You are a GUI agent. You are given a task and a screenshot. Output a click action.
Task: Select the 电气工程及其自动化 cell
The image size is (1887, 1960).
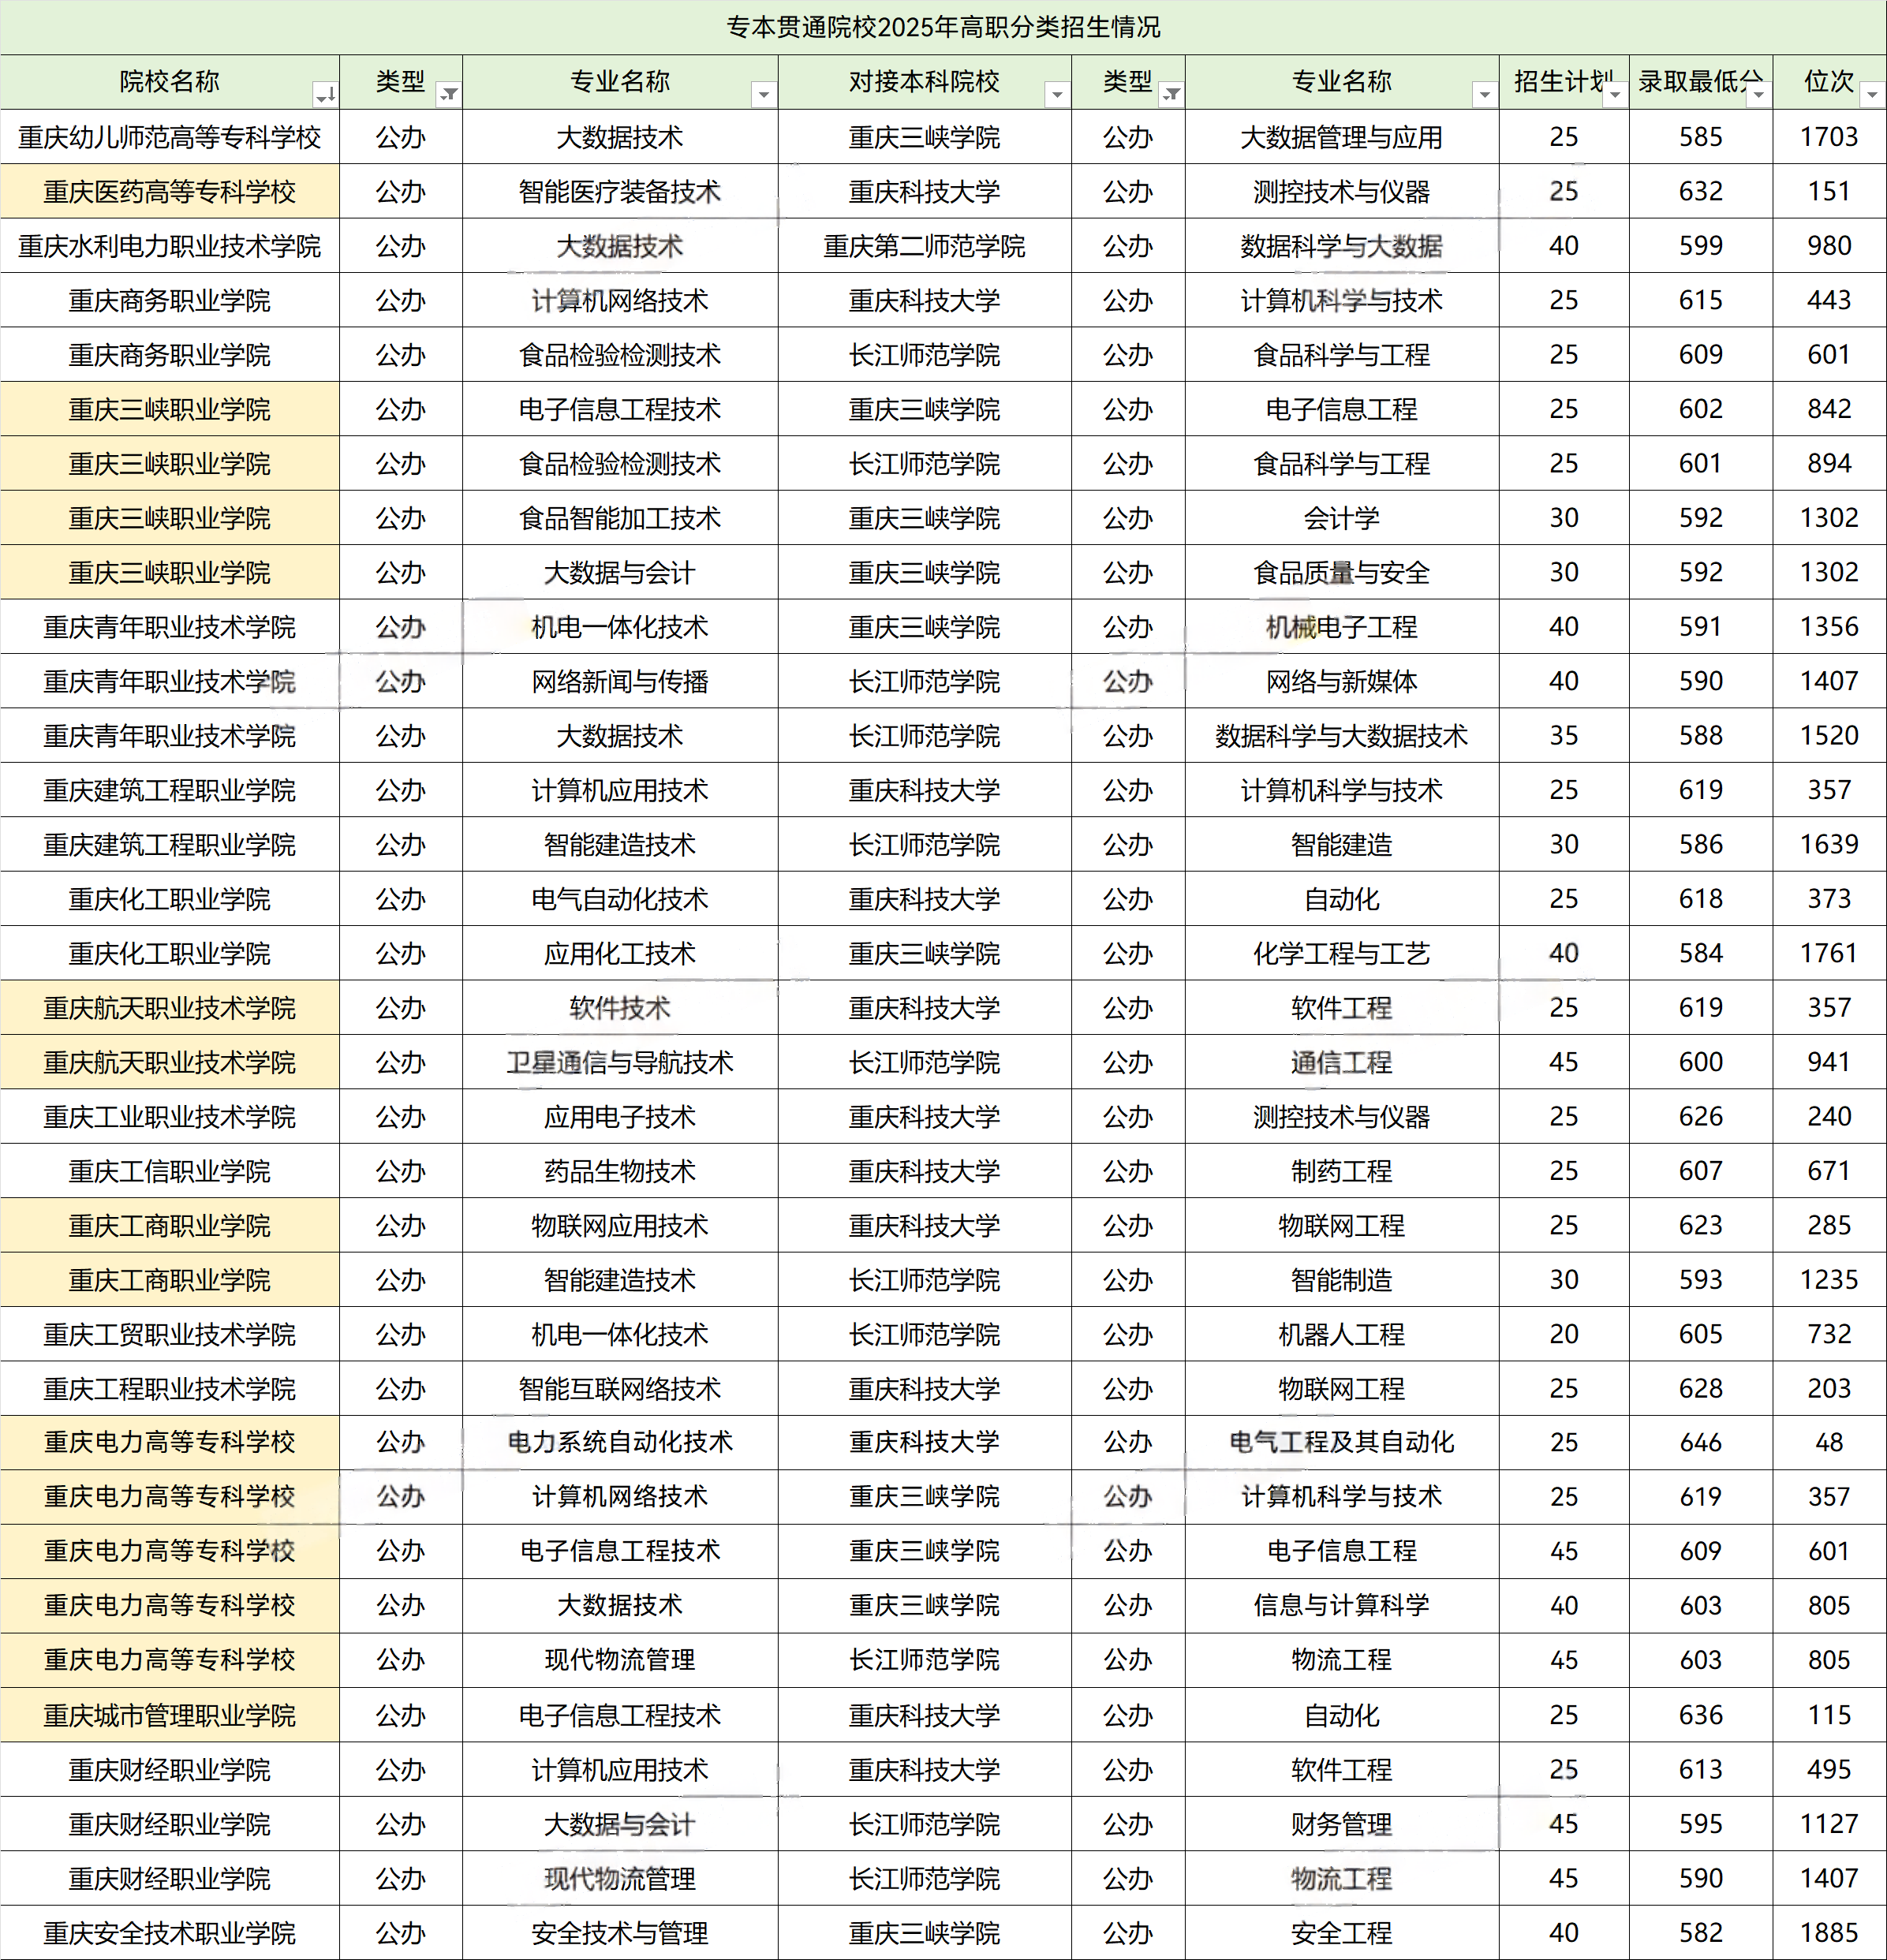1341,1442
